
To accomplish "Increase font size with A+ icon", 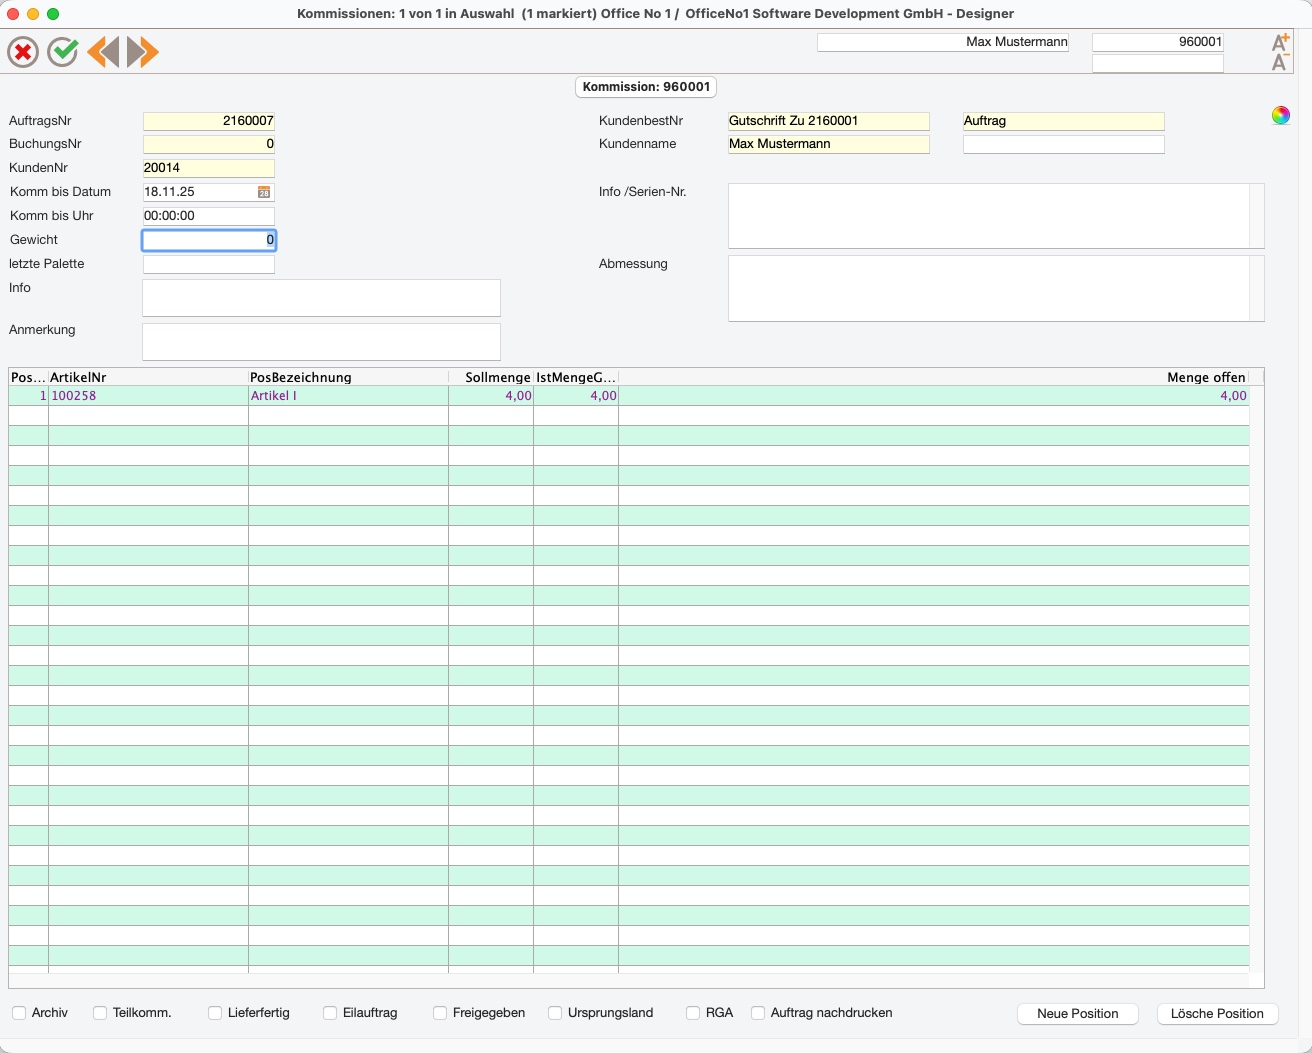I will pos(1280,42).
